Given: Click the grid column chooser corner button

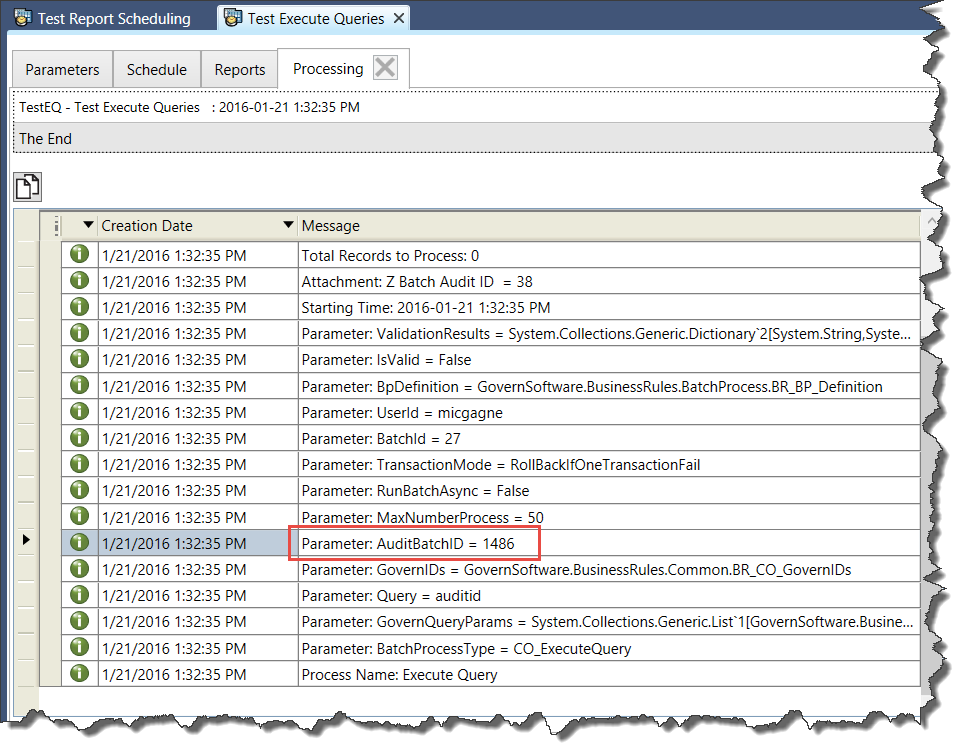Looking at the screenshot, I should tap(55, 226).
